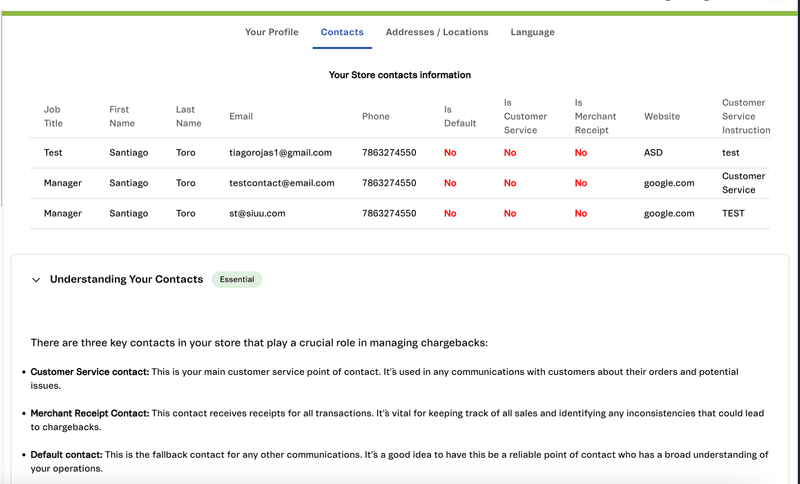Click Manager in the testcontact@email.com row
The width and height of the screenshot is (800, 484).
pyautogui.click(x=63, y=183)
